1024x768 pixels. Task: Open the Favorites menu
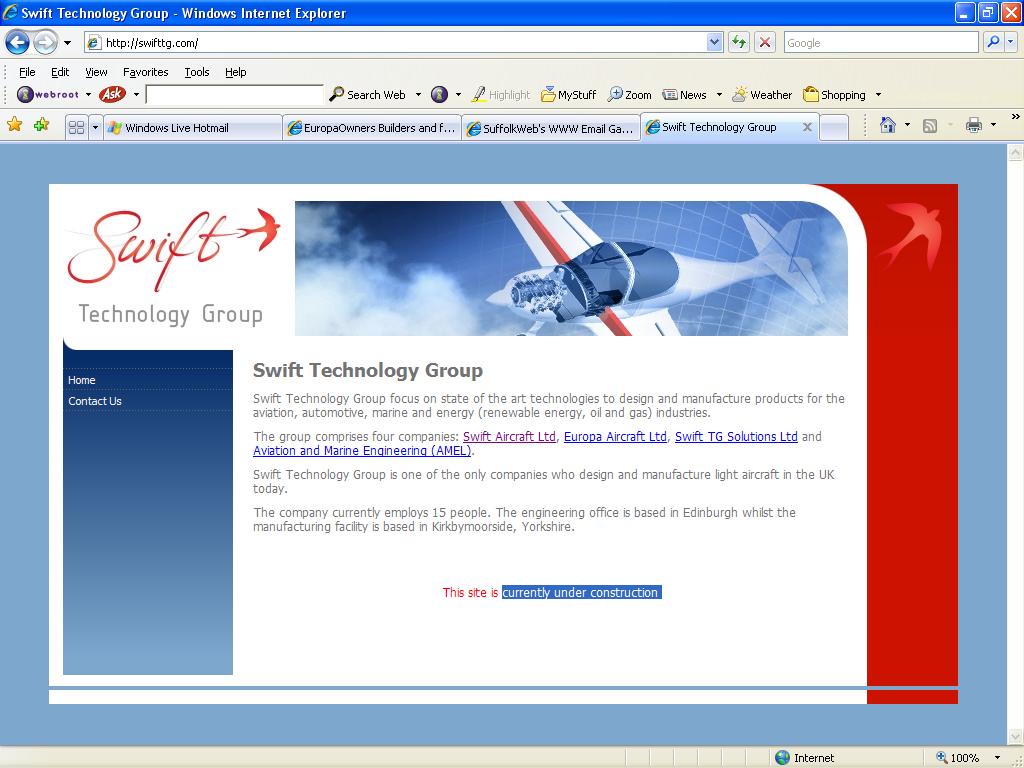click(145, 72)
